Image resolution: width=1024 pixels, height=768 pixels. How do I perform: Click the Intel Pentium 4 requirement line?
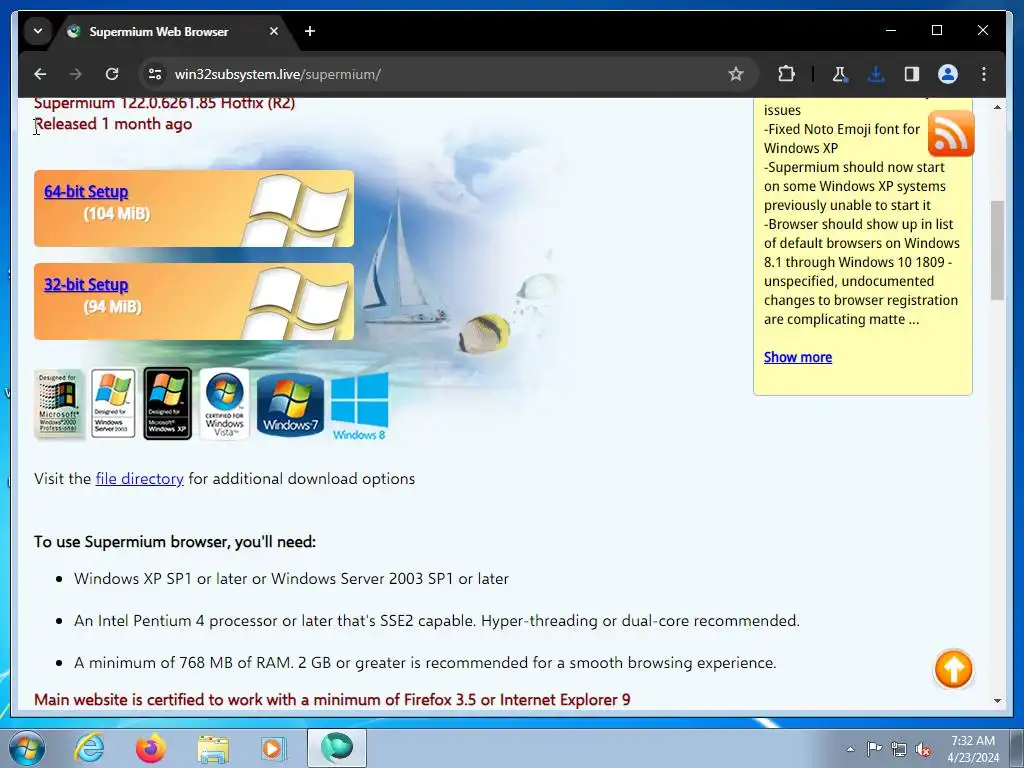[437, 620]
